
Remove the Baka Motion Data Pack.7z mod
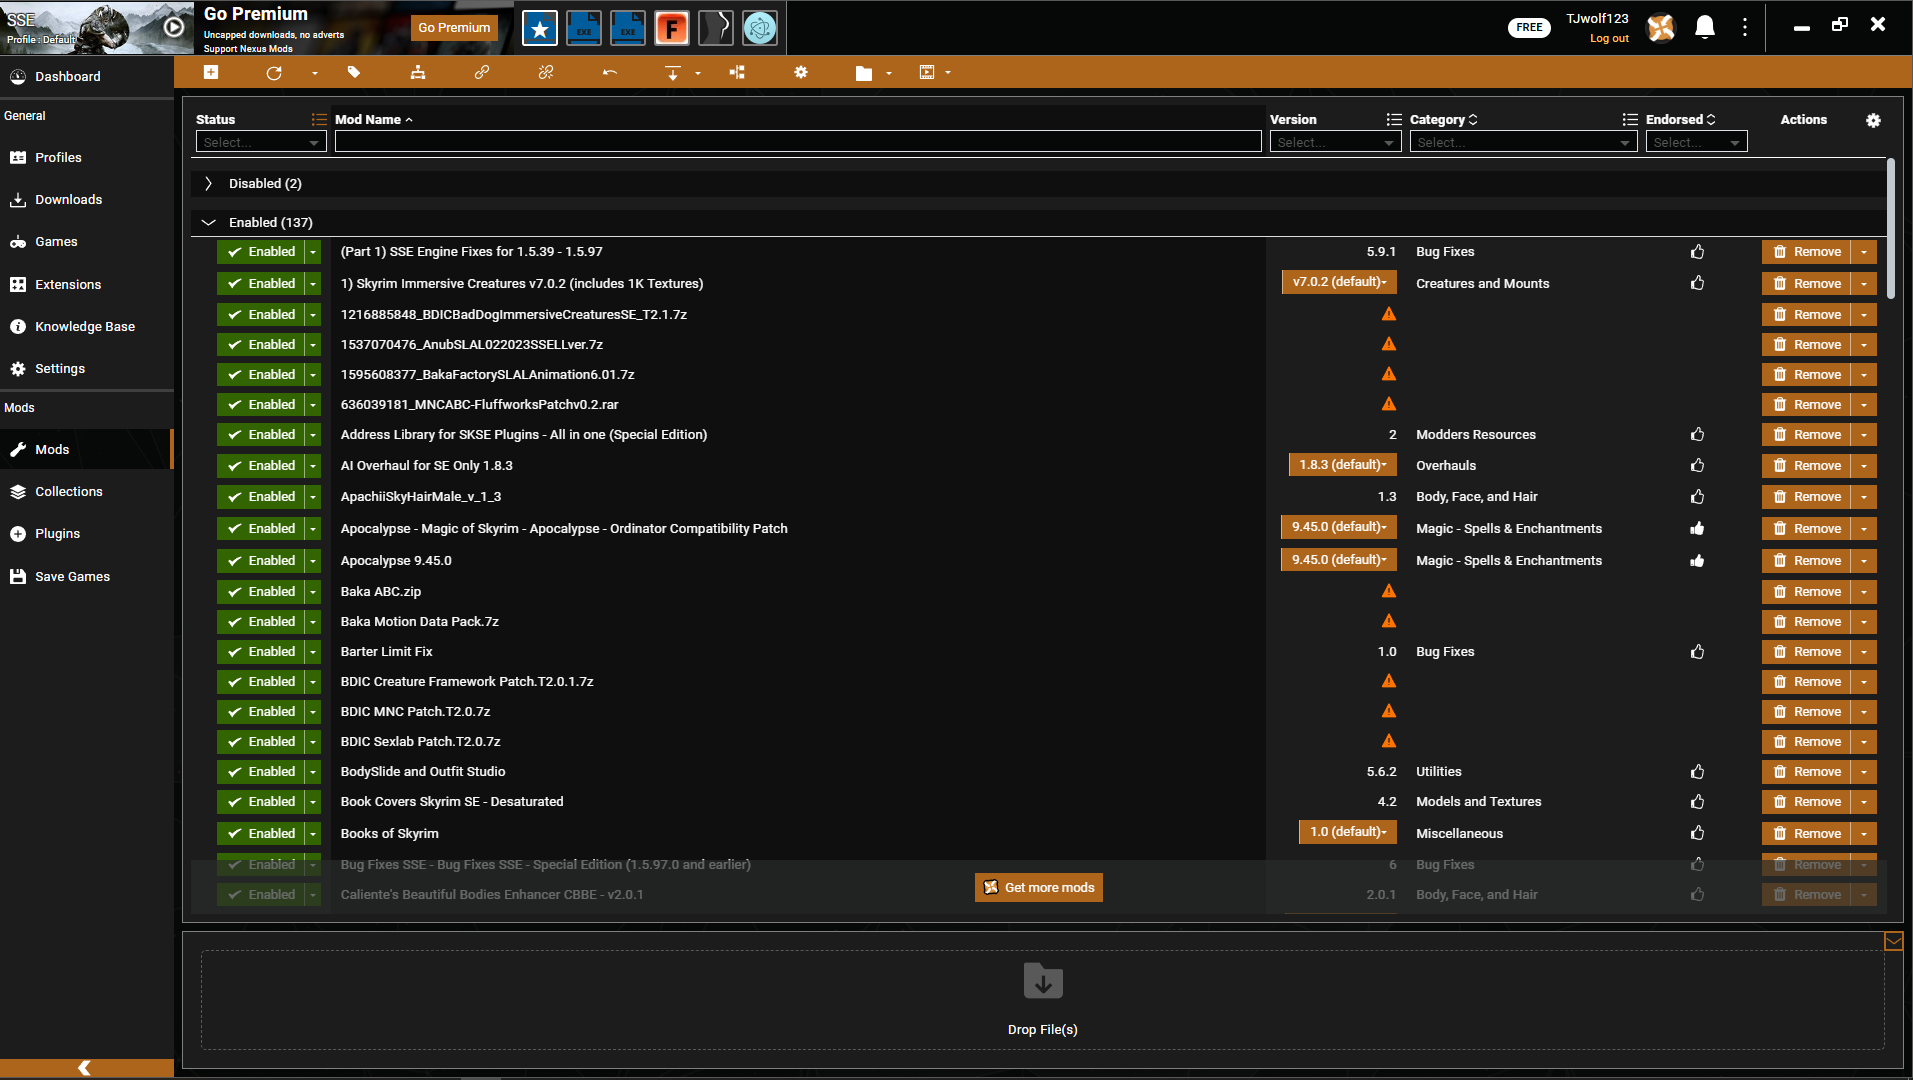(1807, 622)
